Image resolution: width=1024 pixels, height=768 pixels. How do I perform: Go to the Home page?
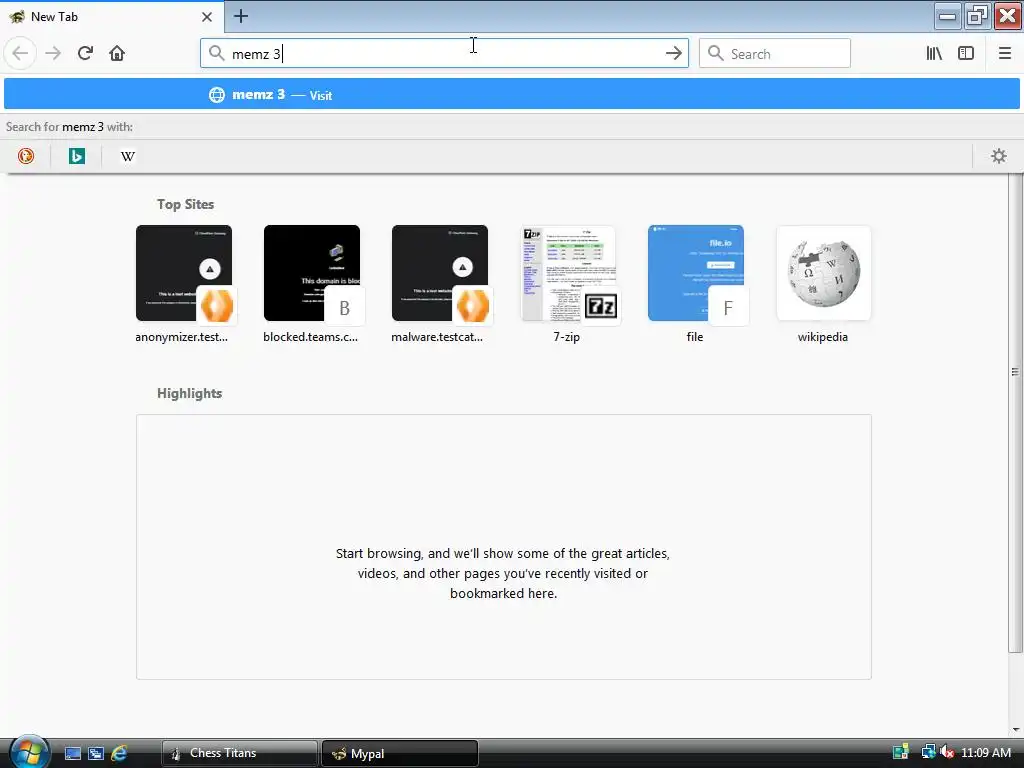(x=117, y=54)
